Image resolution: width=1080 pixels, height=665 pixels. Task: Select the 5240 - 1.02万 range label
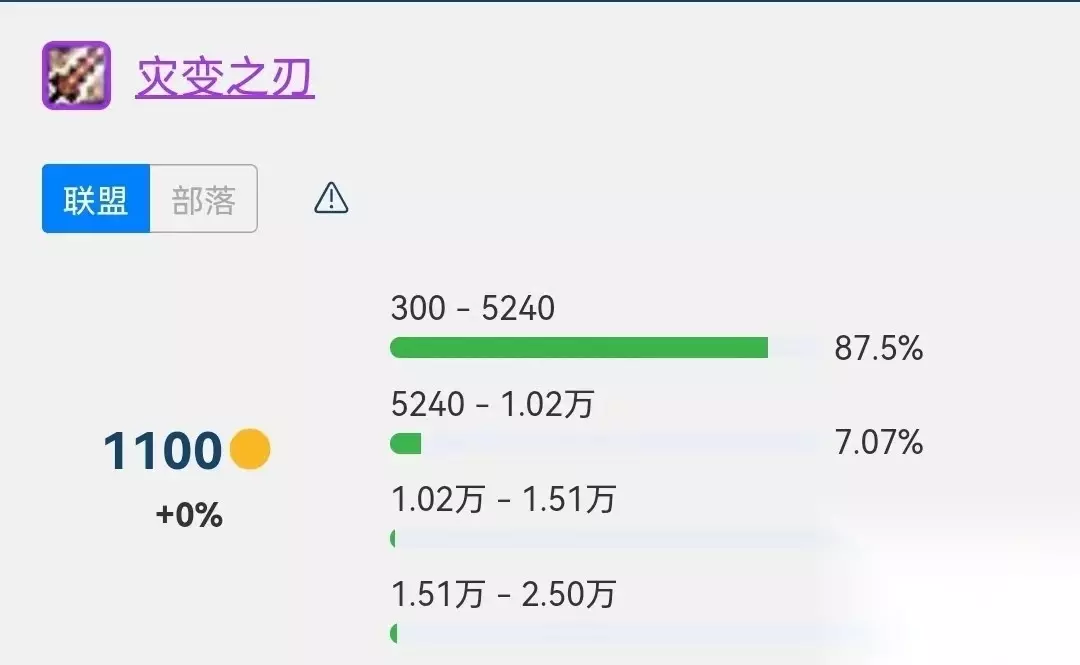pos(492,404)
